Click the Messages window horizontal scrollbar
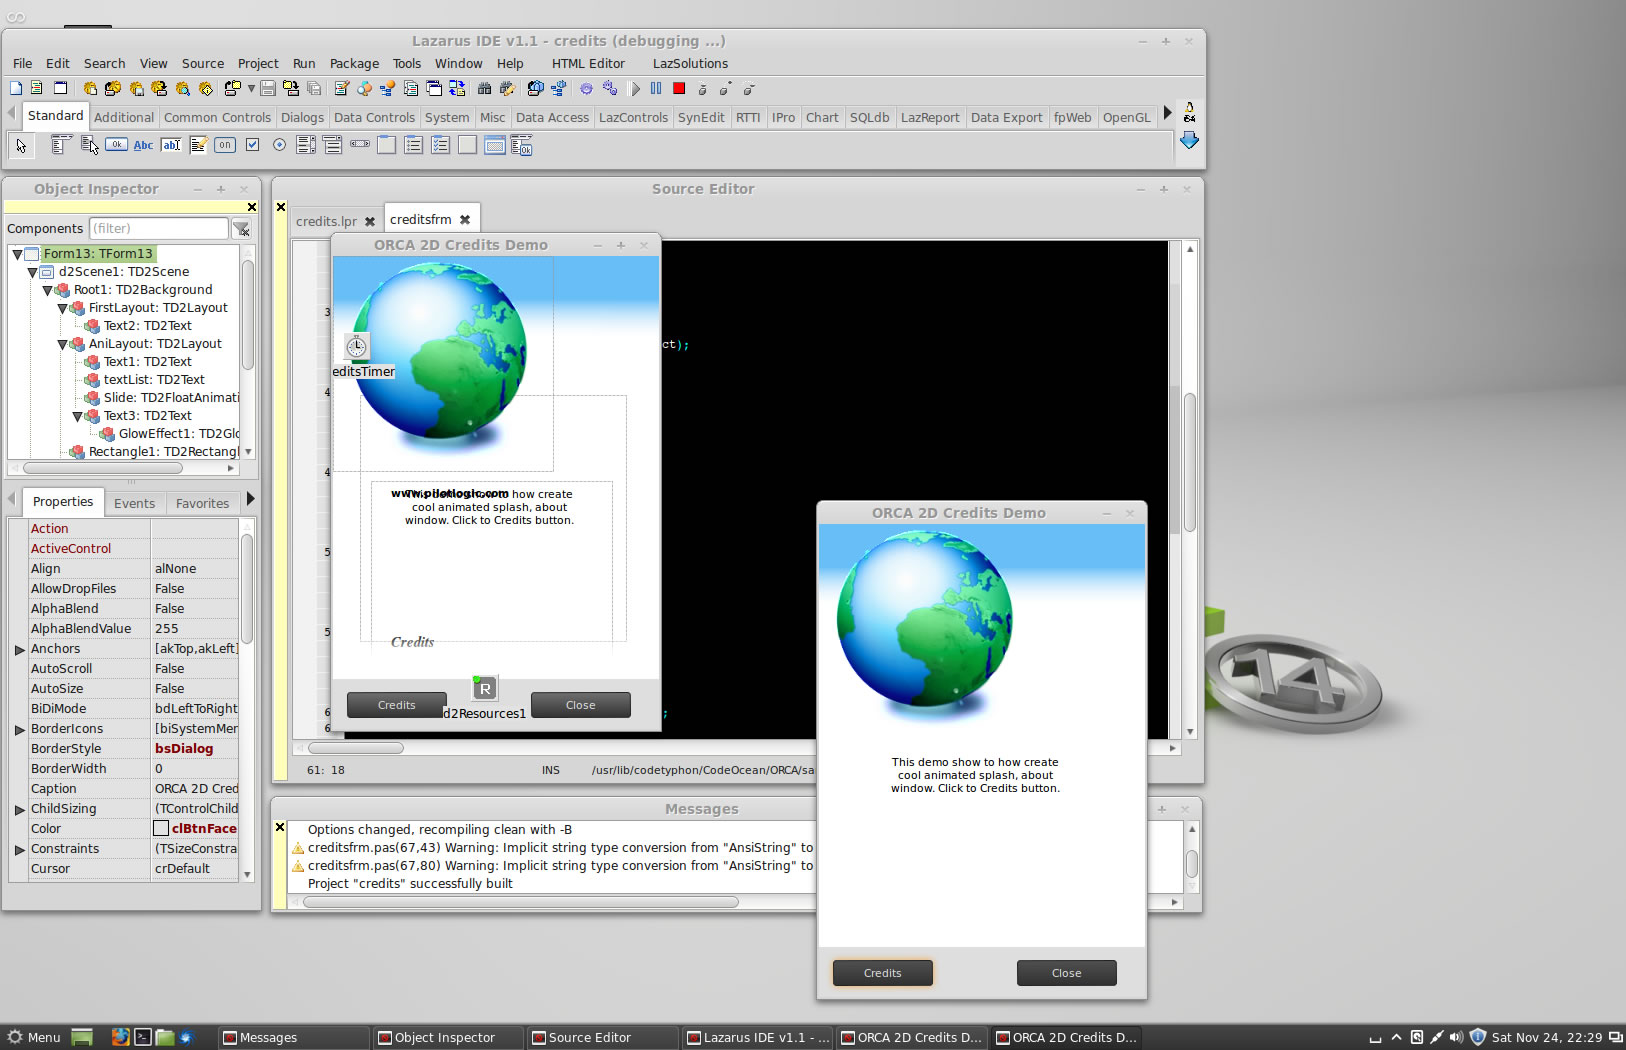 coord(521,902)
